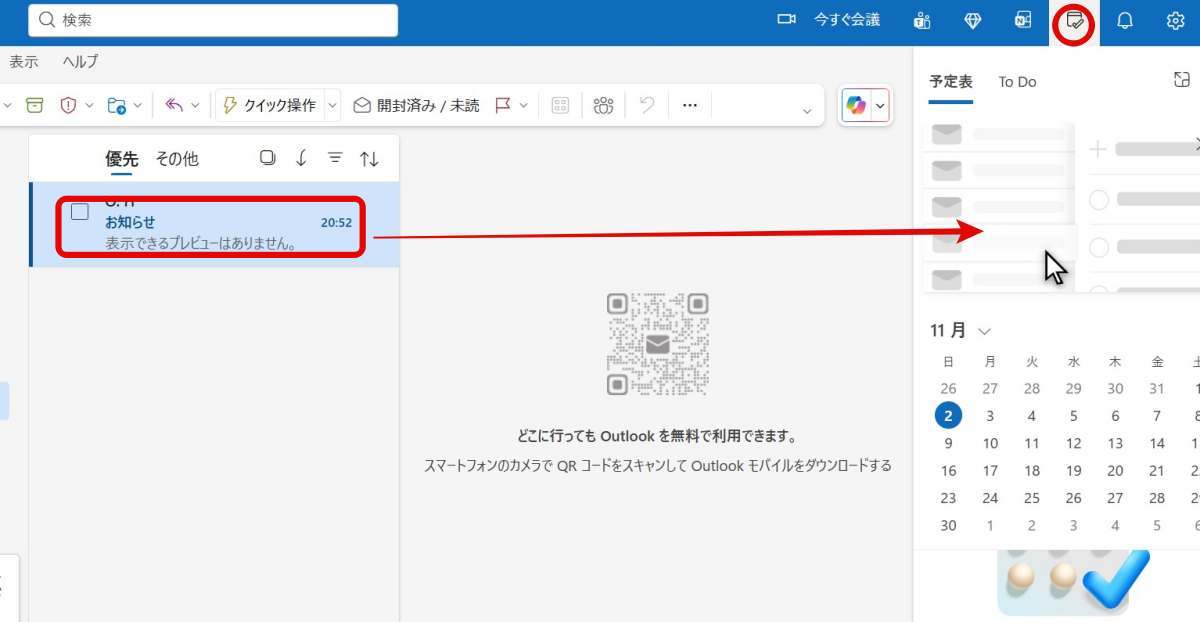Open the move to folder icon

pyautogui.click(x=117, y=104)
